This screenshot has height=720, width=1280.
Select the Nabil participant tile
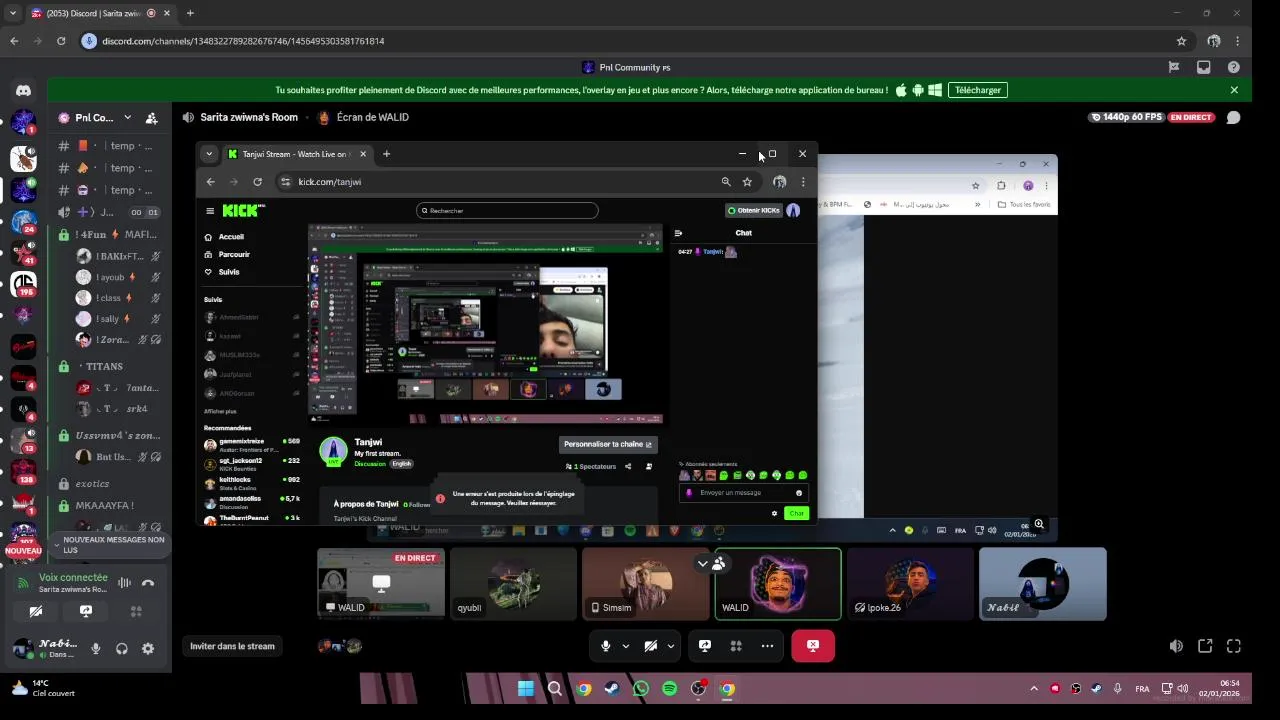click(x=1043, y=584)
